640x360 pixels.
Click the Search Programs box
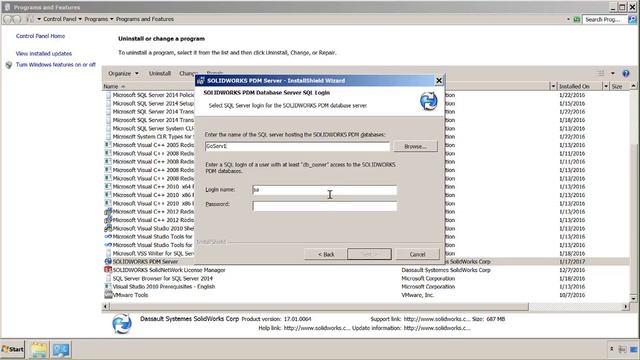click(x=604, y=19)
